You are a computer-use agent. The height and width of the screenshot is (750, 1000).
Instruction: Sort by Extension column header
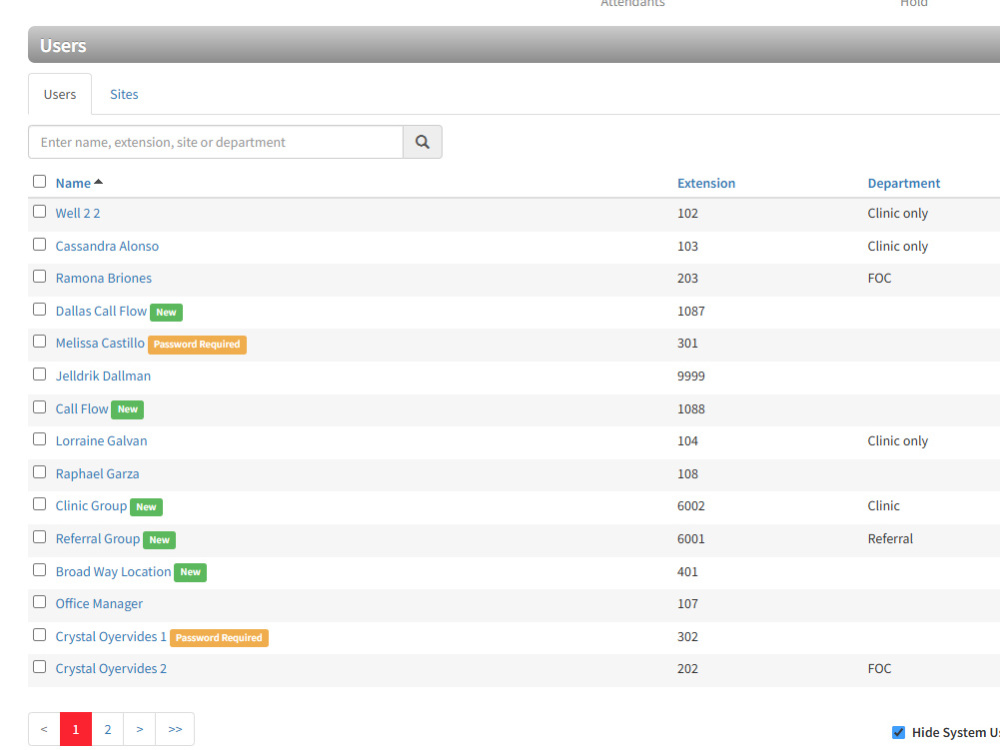(x=706, y=183)
